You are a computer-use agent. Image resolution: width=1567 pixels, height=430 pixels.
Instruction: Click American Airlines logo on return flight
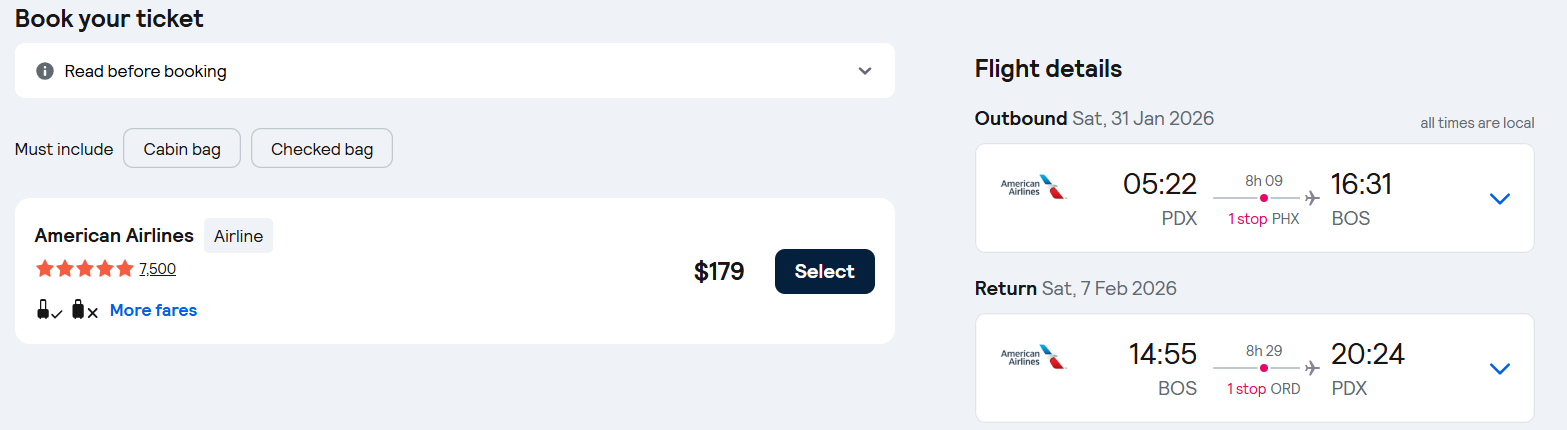point(1033,357)
